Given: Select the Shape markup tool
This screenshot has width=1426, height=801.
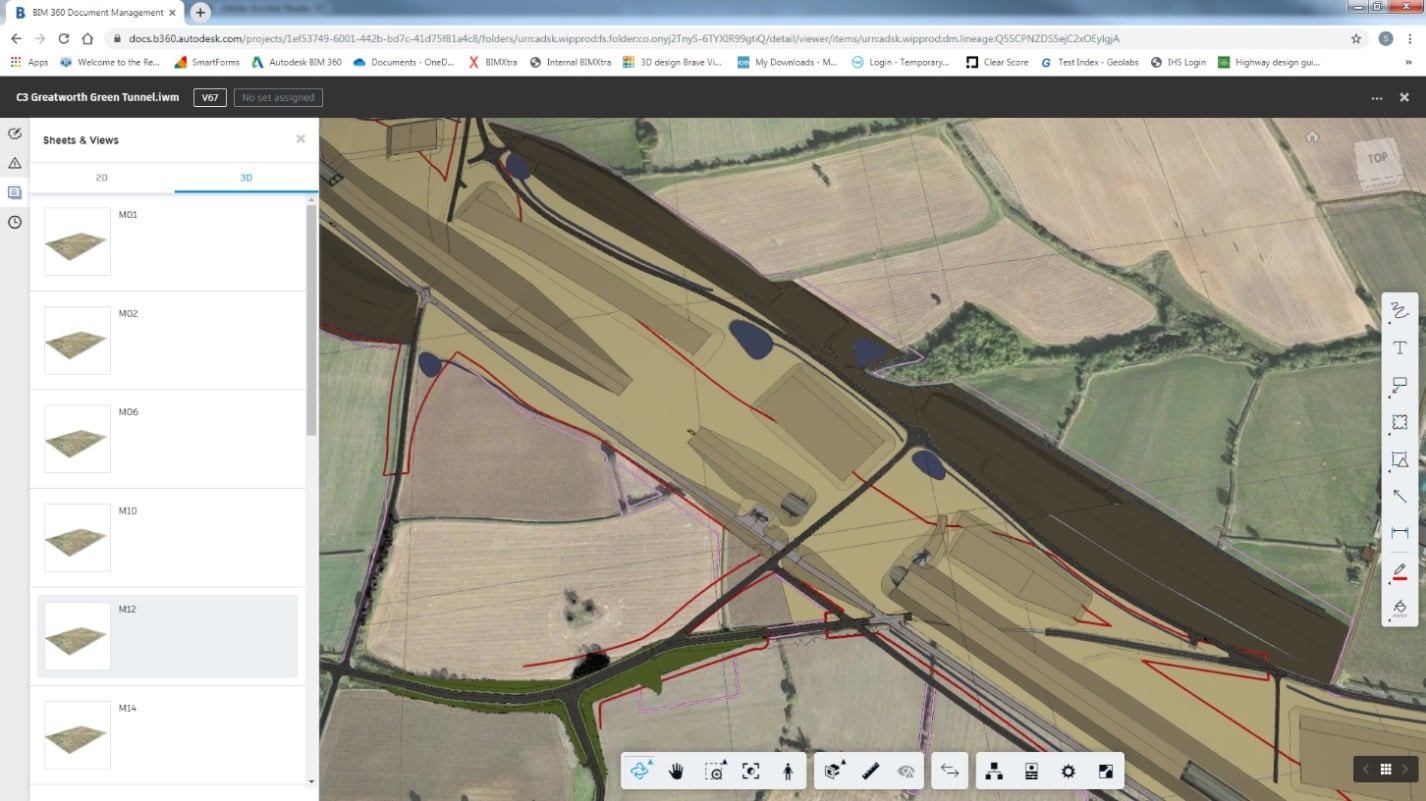Looking at the screenshot, I should pyautogui.click(x=1399, y=459).
